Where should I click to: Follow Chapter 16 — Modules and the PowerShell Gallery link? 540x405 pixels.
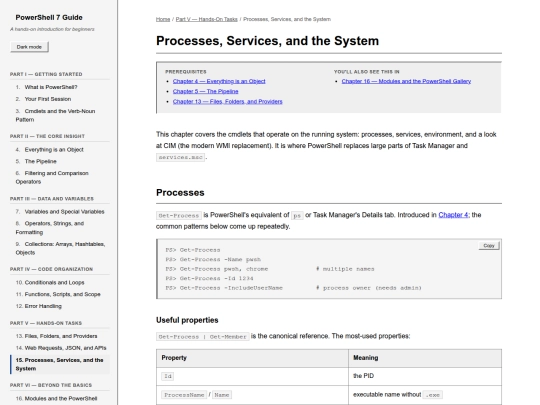(406, 81)
